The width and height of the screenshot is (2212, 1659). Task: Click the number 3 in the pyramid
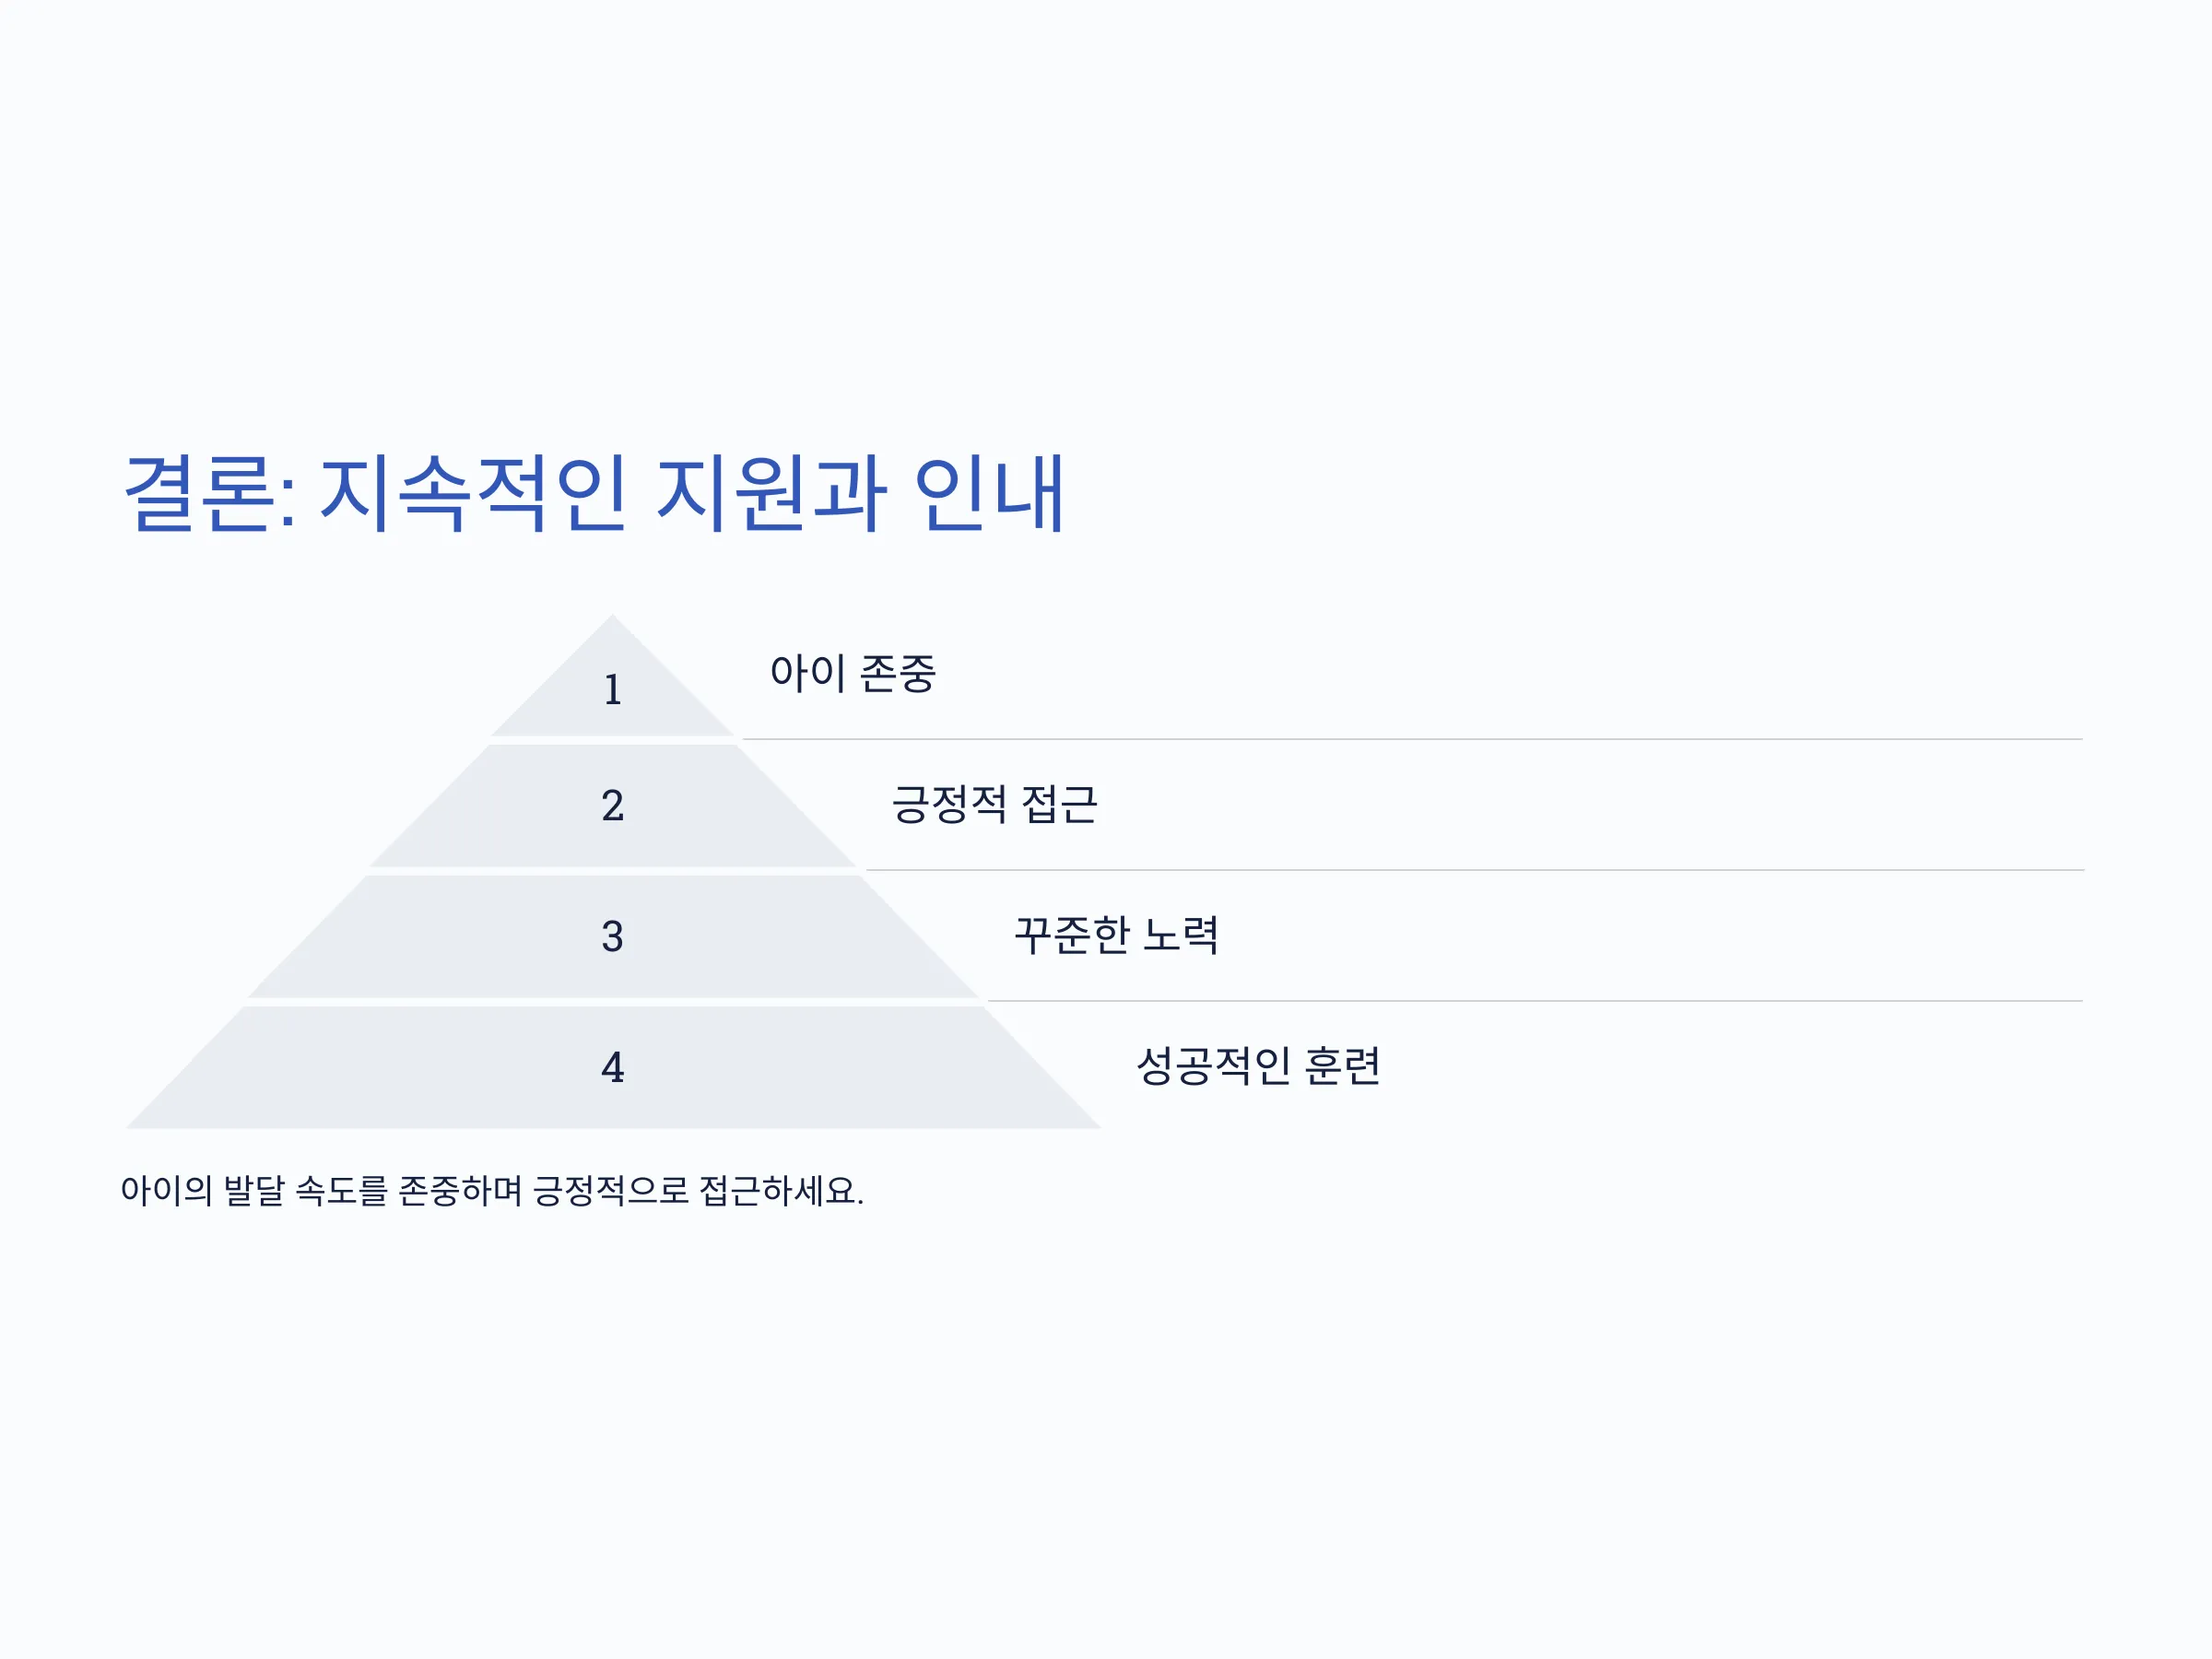pyautogui.click(x=612, y=937)
